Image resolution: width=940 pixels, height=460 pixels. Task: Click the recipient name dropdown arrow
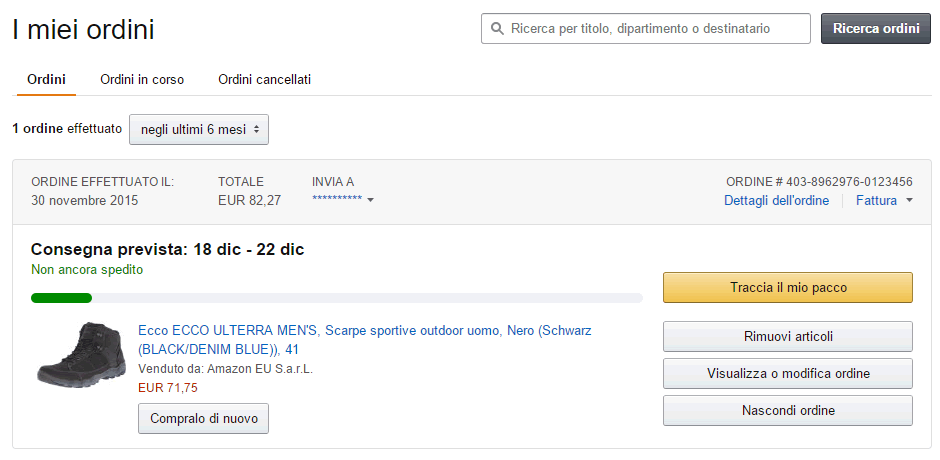371,201
